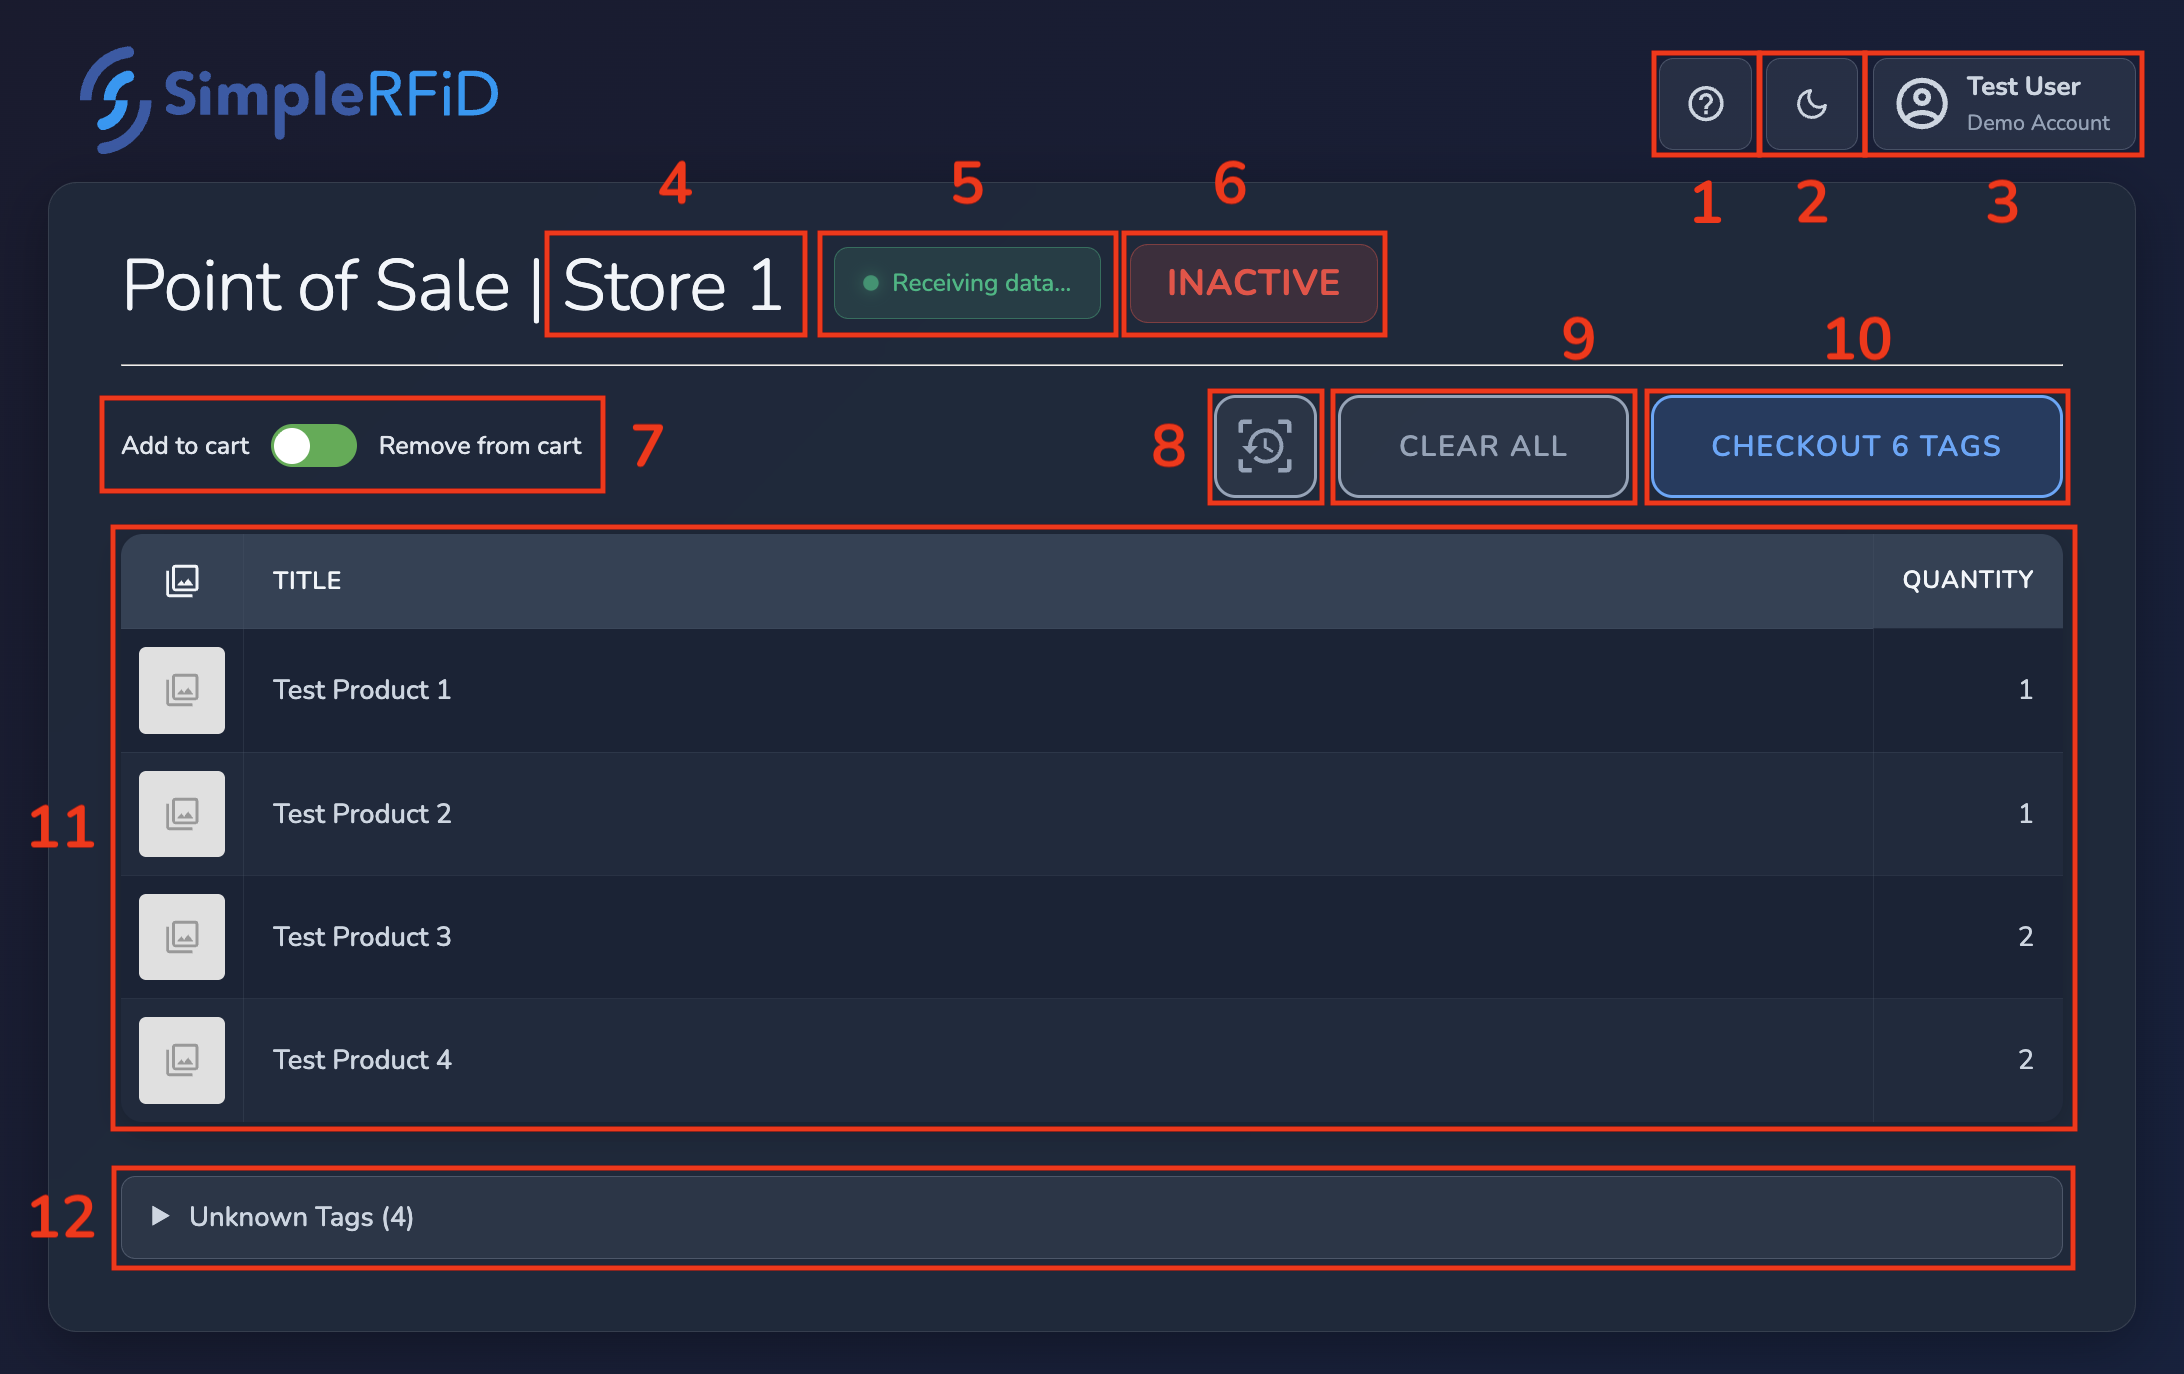The image size is (2184, 1374).
Task: Click Test Product 4 image placeholder
Action: (182, 1060)
